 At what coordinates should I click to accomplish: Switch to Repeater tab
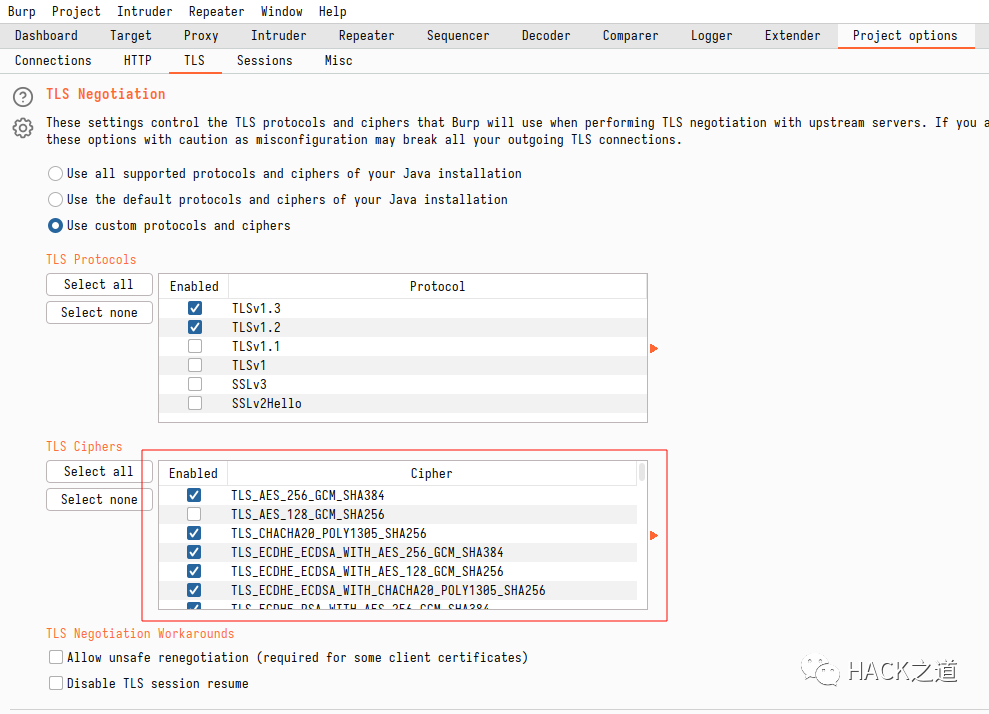pyautogui.click(x=366, y=35)
